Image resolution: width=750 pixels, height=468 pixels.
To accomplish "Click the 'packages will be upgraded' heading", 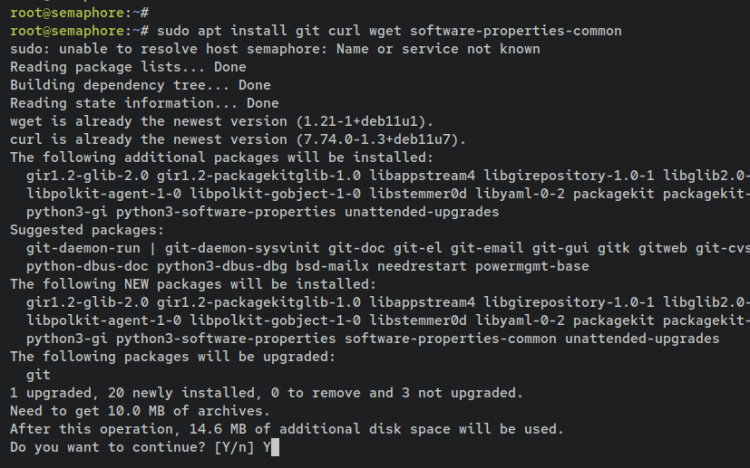I will point(172,356).
